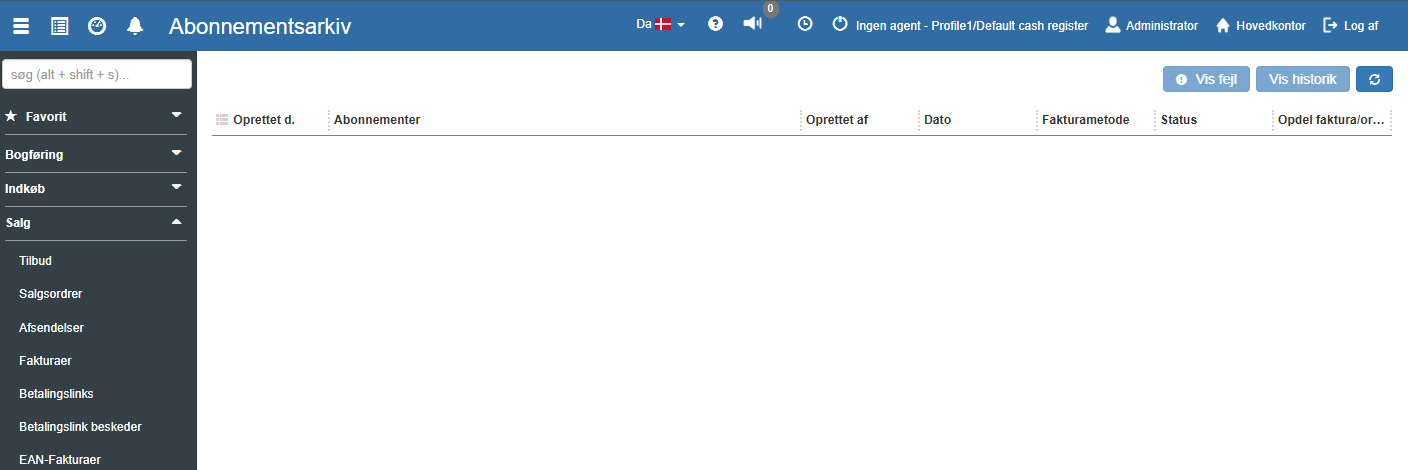Open the hamburger main menu

point(21,26)
